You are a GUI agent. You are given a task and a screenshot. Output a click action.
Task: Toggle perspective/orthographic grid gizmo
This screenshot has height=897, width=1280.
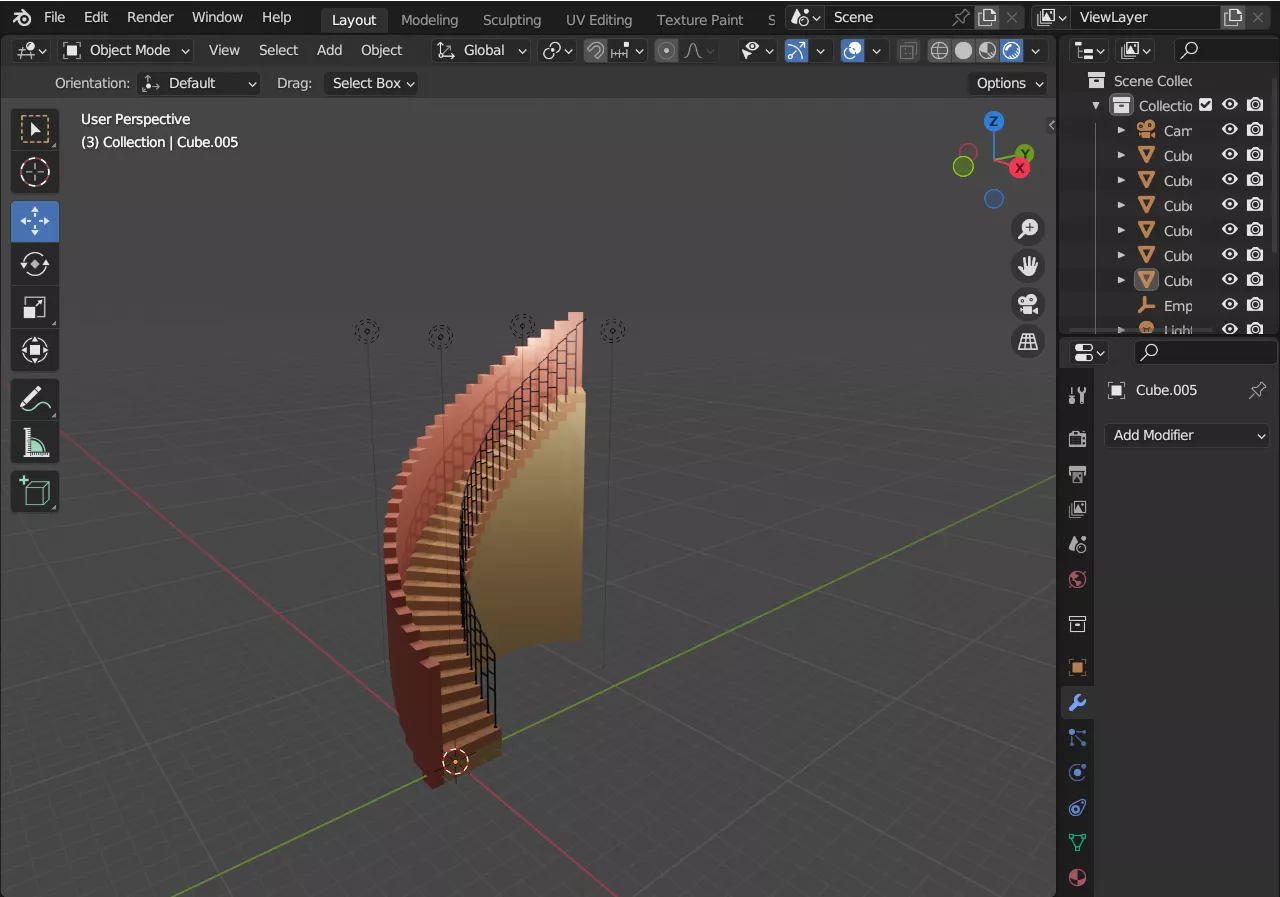[1027, 341]
